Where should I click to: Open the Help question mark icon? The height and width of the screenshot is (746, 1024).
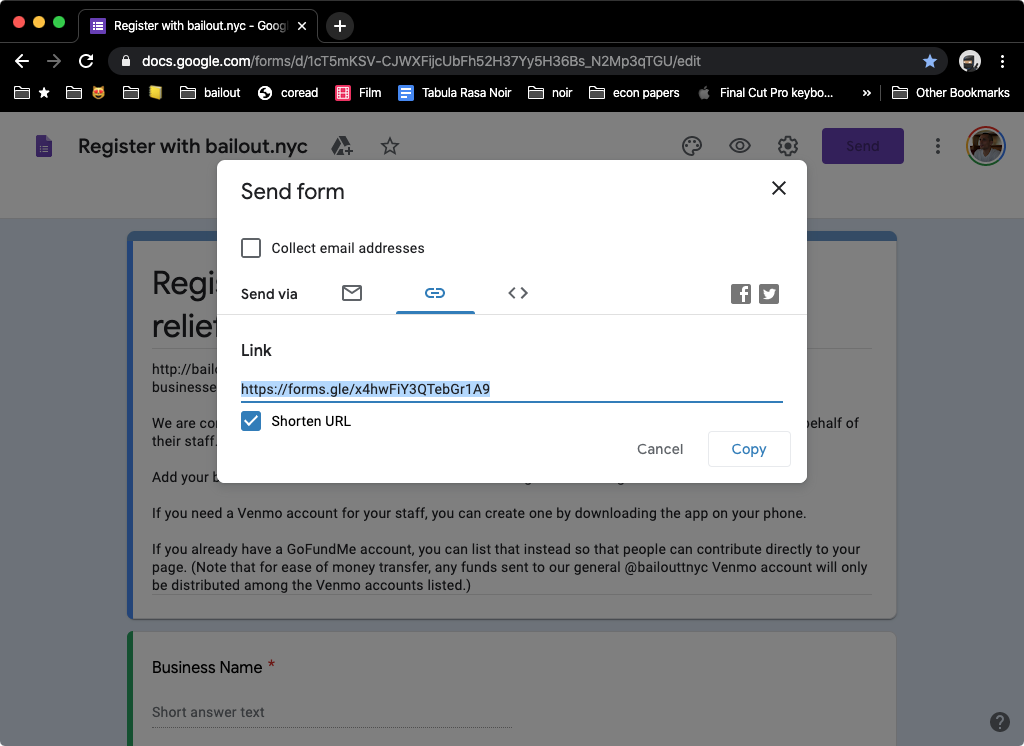[x=999, y=722]
